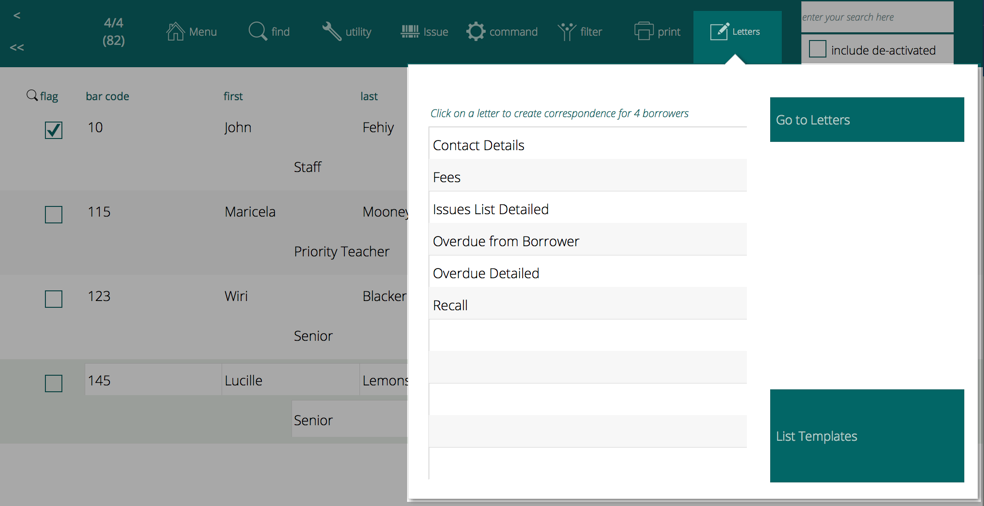Flag borrower Lucille Lemons checkbox
The image size is (984, 506).
click(x=54, y=383)
